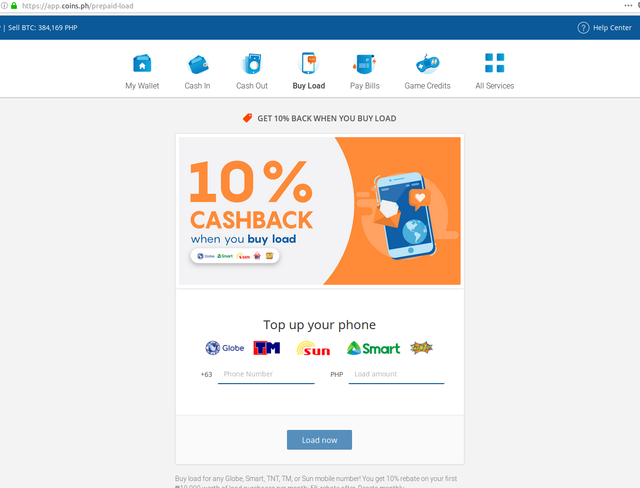640x488 pixels.
Task: Click the Phone Number input field
Action: tap(266, 375)
